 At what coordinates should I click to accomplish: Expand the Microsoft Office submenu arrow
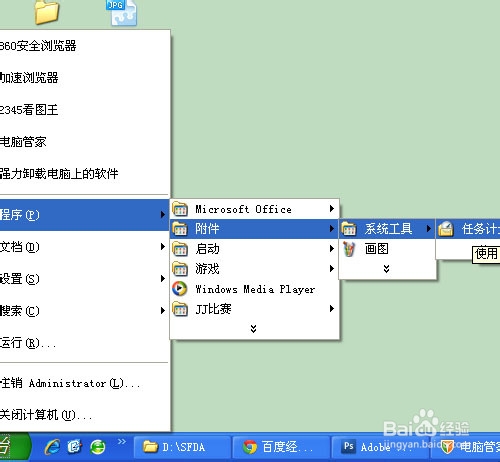click(331, 209)
